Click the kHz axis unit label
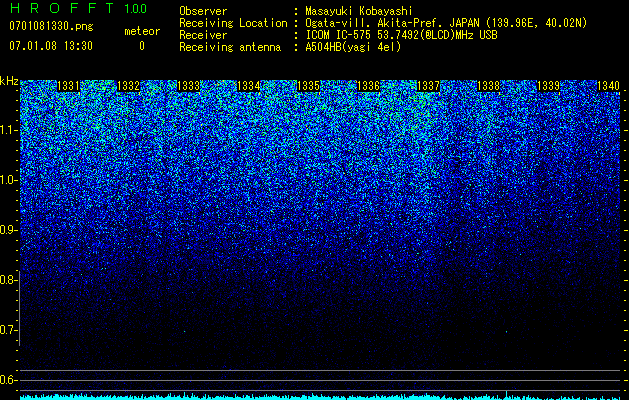Image resolution: width=629 pixels, height=400 pixels. point(9,81)
